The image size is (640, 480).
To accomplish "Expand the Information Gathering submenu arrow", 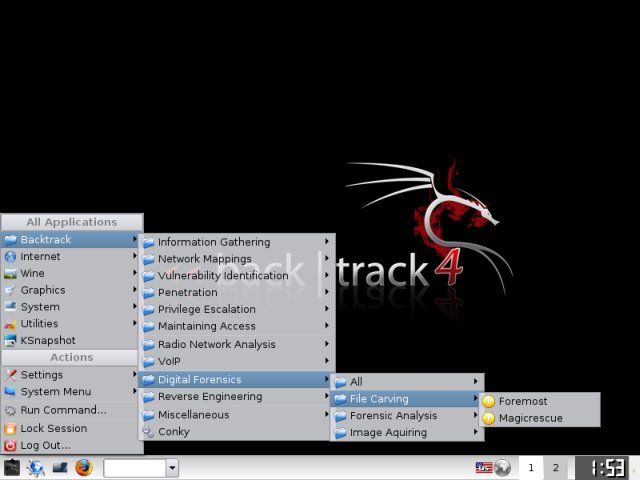I will [327, 242].
